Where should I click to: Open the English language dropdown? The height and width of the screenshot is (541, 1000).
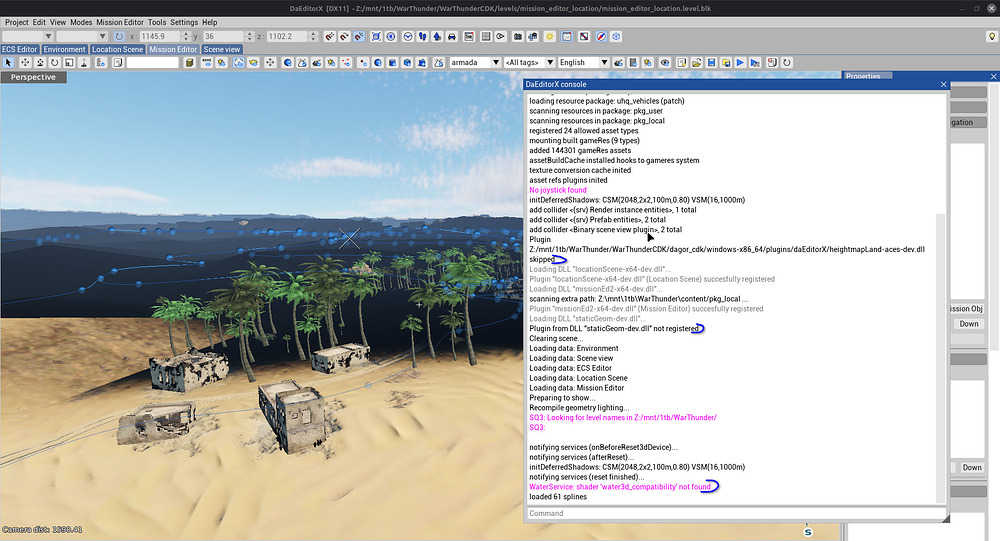point(583,63)
